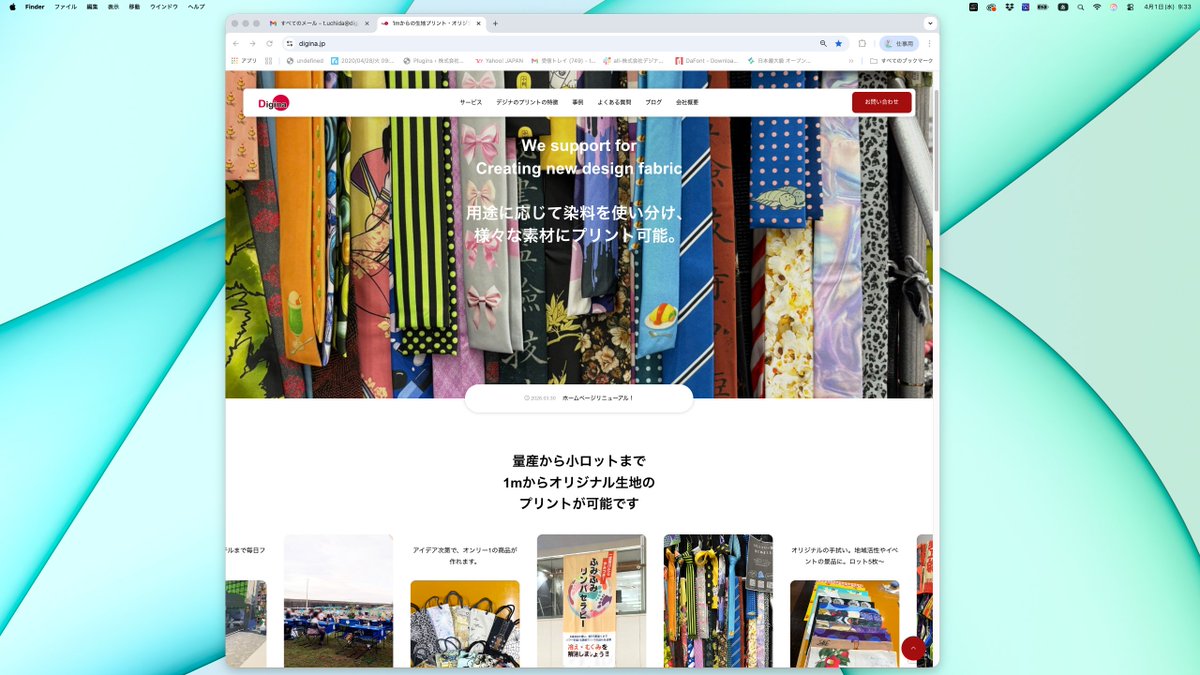Open the 編集 menu
The width and height of the screenshot is (1200, 675).
(x=92, y=6)
